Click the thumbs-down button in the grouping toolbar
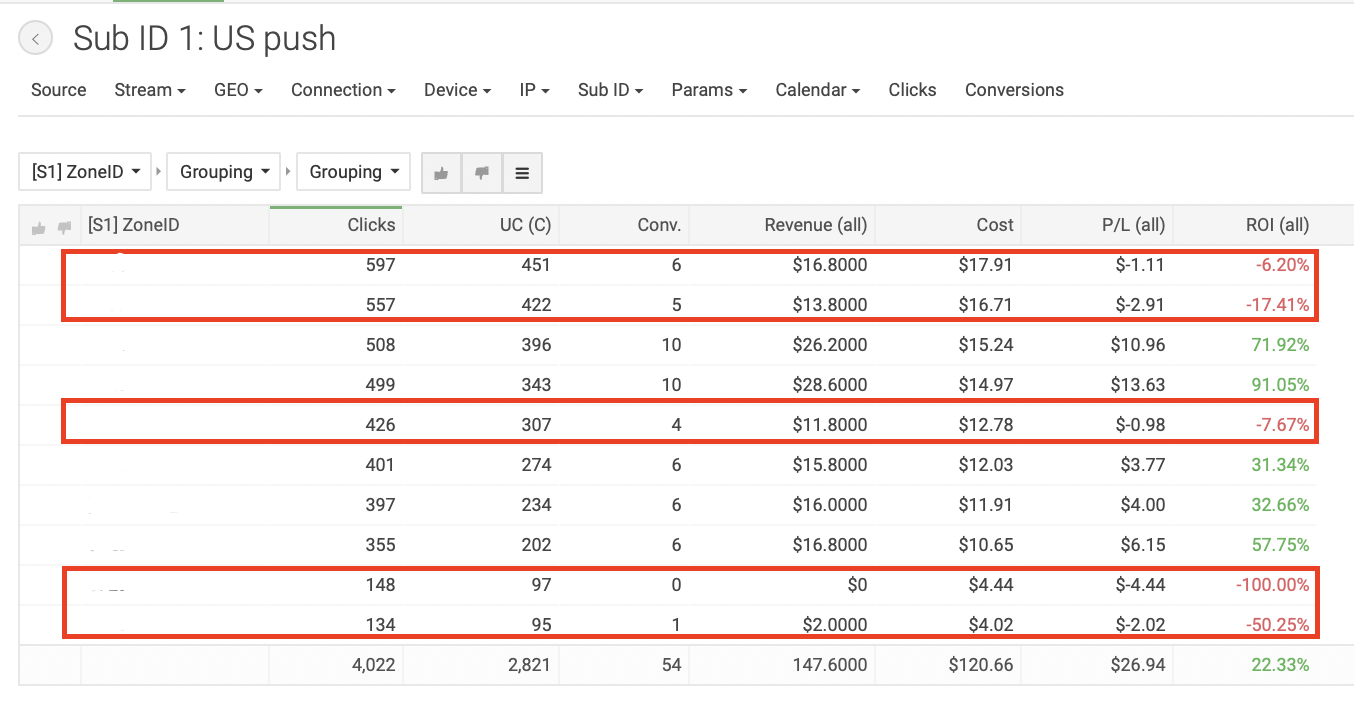The height and width of the screenshot is (712, 1354). point(482,173)
